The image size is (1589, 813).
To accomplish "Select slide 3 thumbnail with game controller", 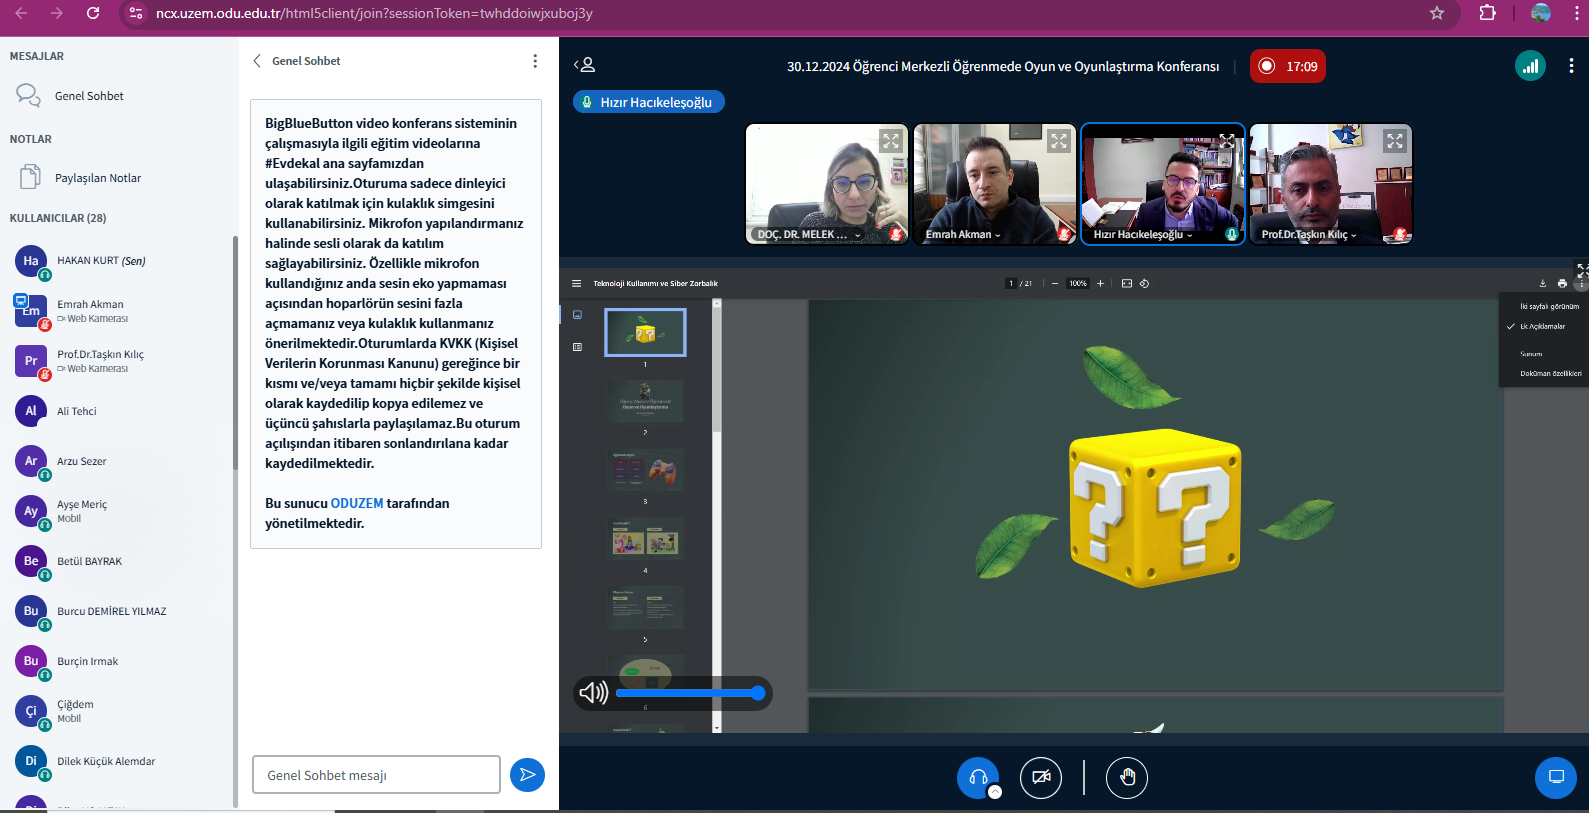I will coord(645,469).
